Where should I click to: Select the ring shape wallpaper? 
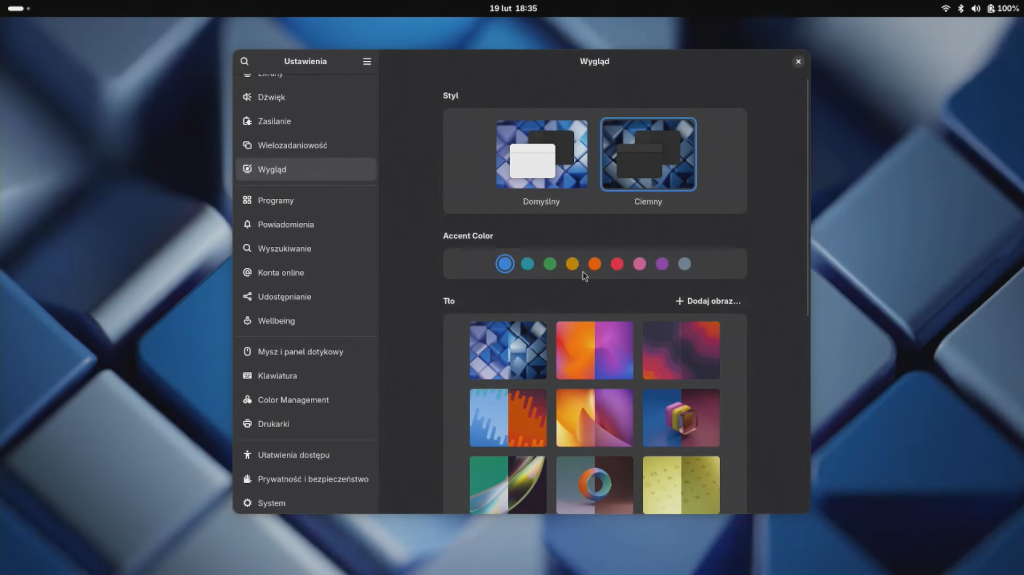pos(594,485)
